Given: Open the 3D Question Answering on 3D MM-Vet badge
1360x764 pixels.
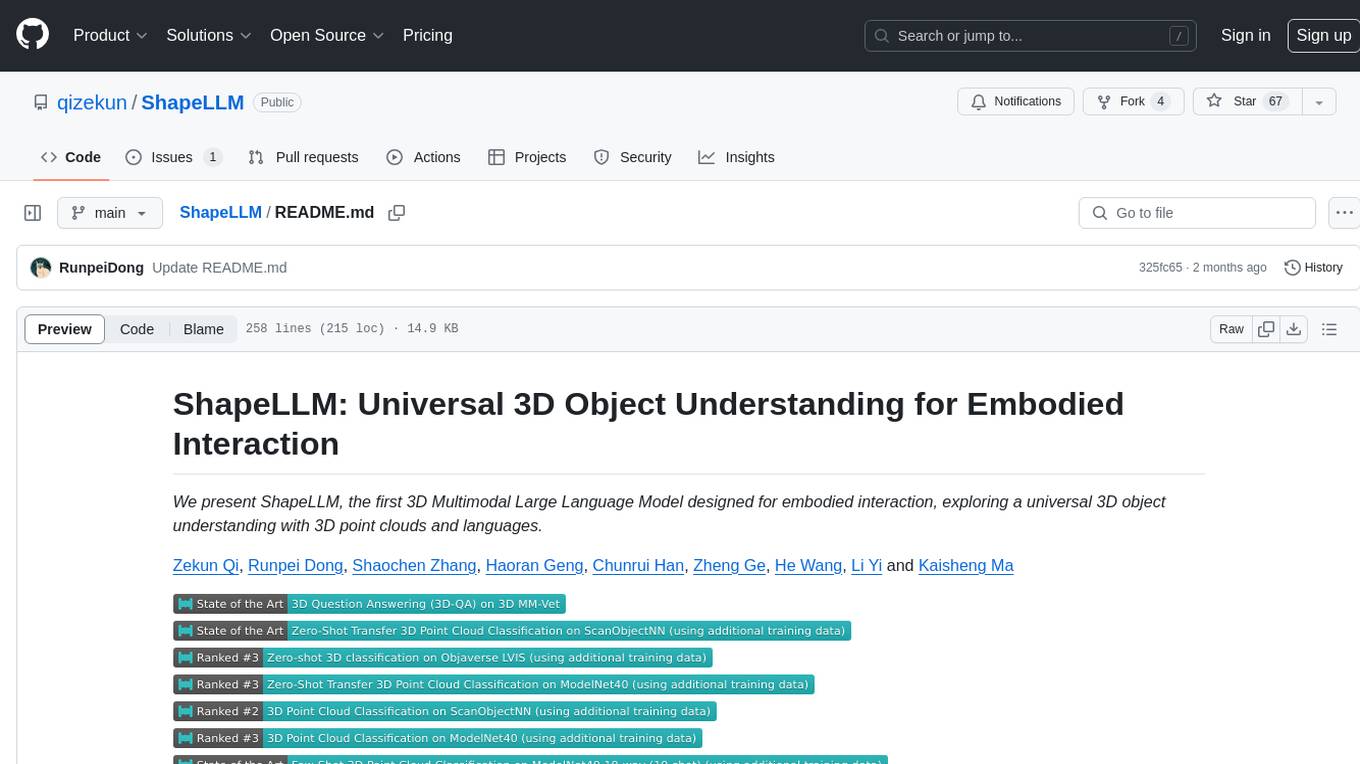Looking at the screenshot, I should click(x=370, y=604).
